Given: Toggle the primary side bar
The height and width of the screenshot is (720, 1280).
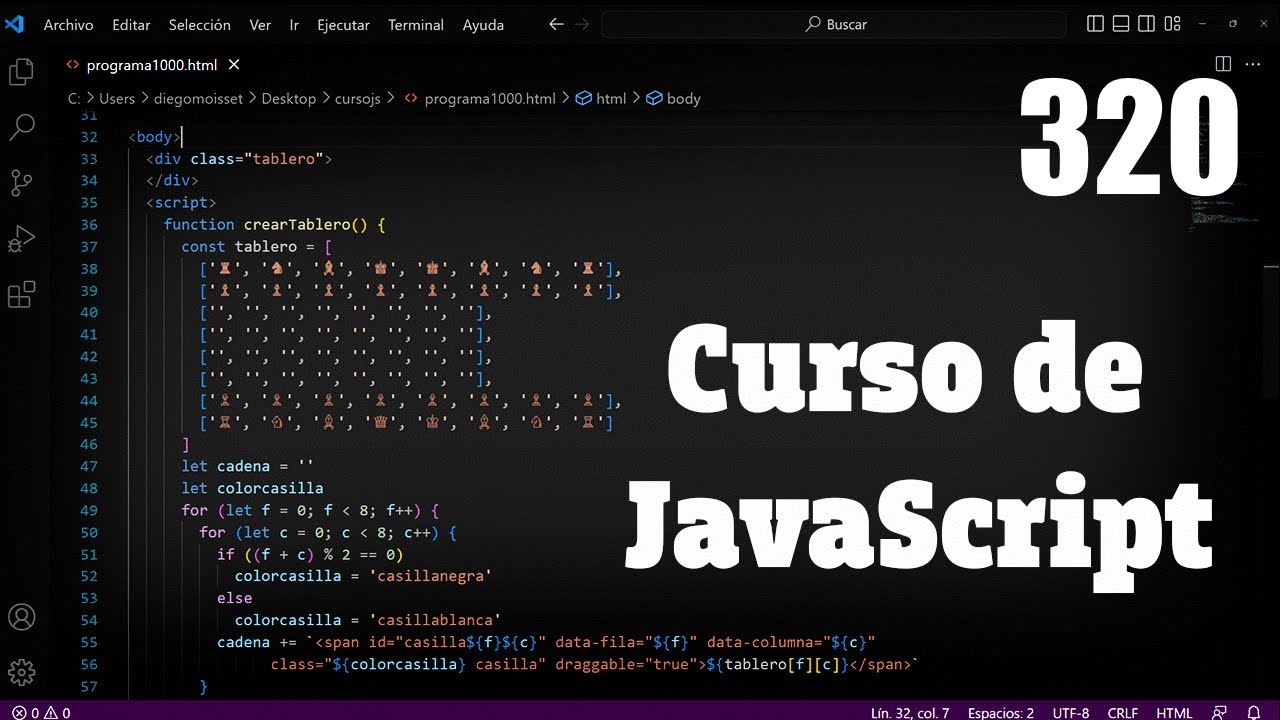Looking at the screenshot, I should pos(1096,24).
